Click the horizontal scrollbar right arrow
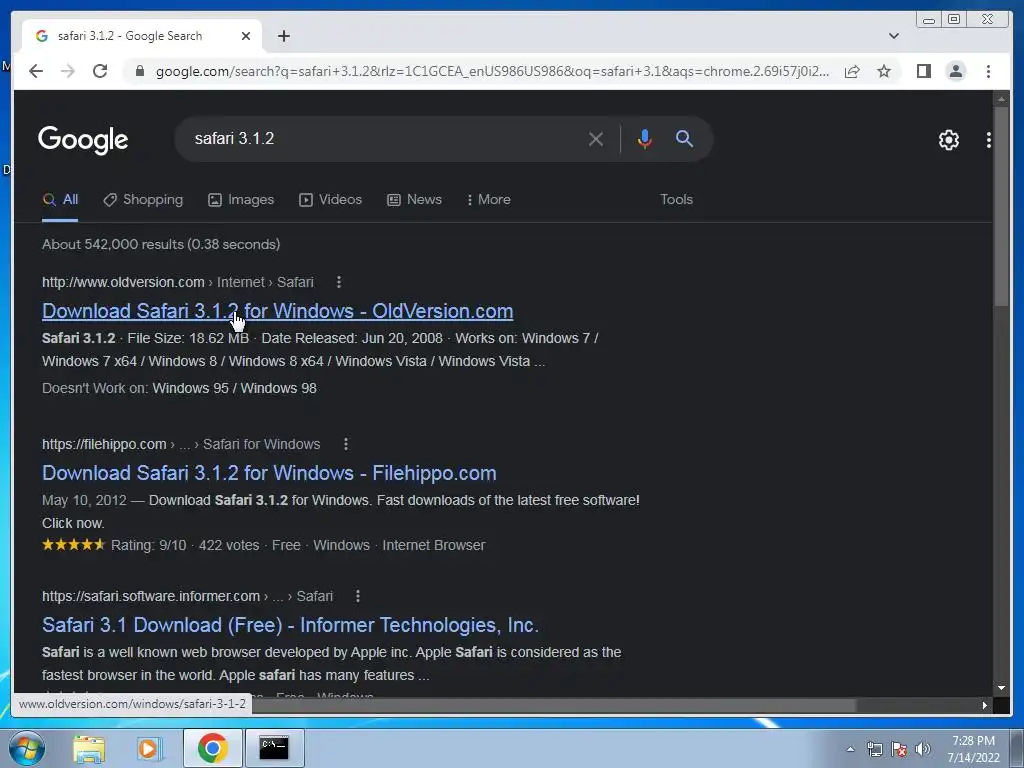The image size is (1024, 768). point(984,705)
